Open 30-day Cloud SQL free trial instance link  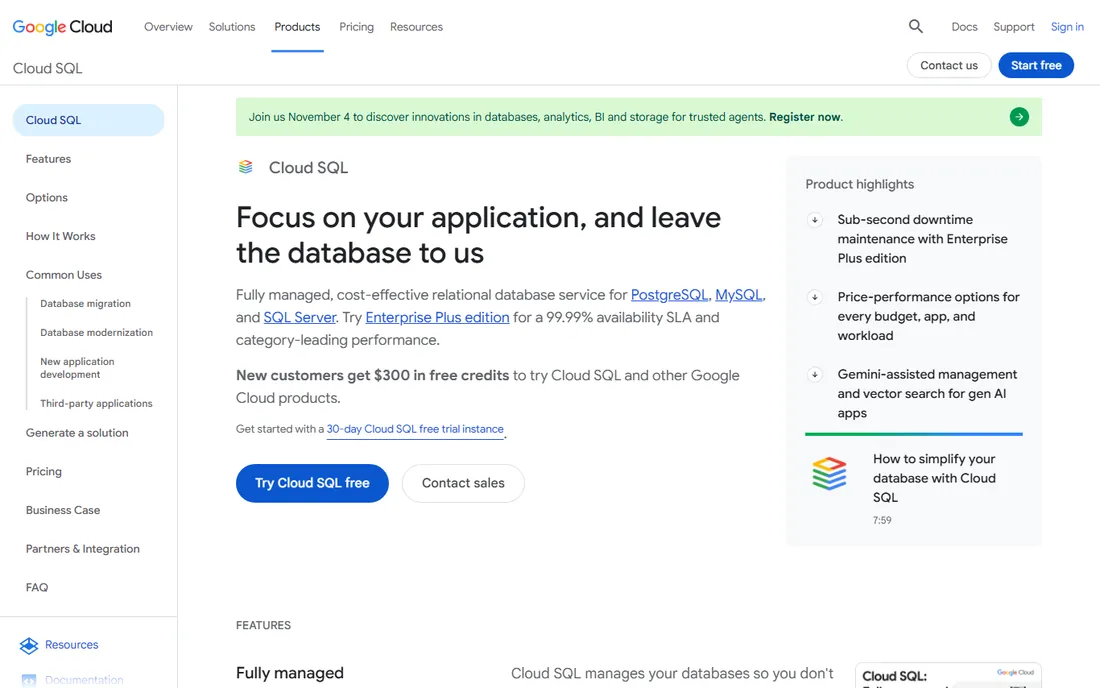(415, 429)
